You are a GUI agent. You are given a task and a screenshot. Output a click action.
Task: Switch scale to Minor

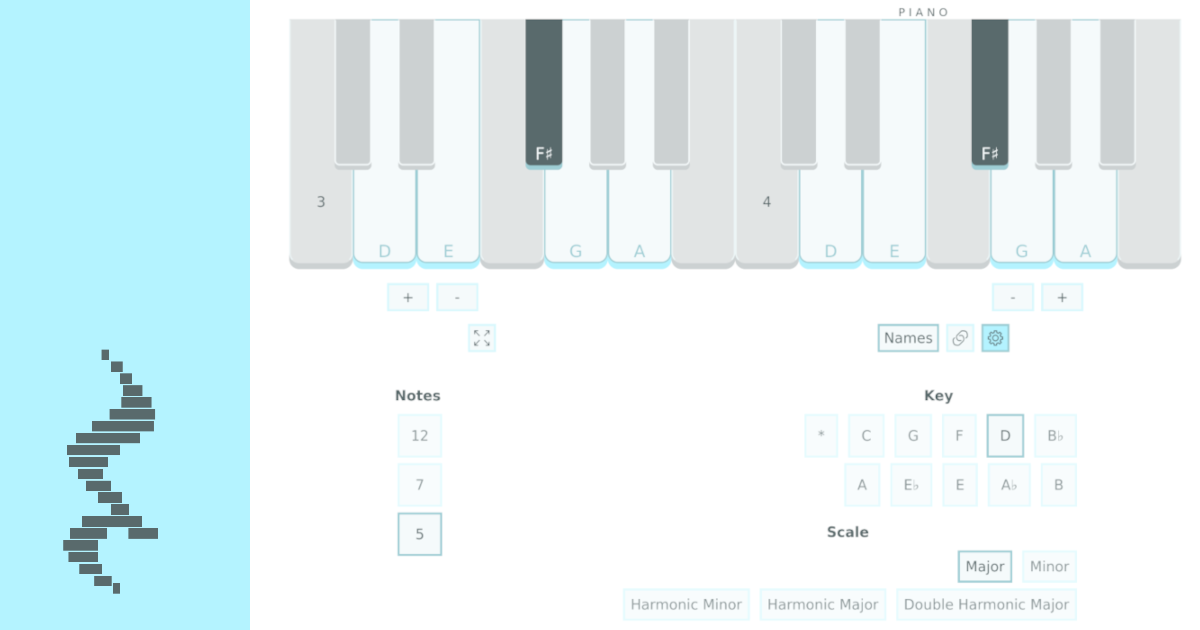coord(1049,566)
